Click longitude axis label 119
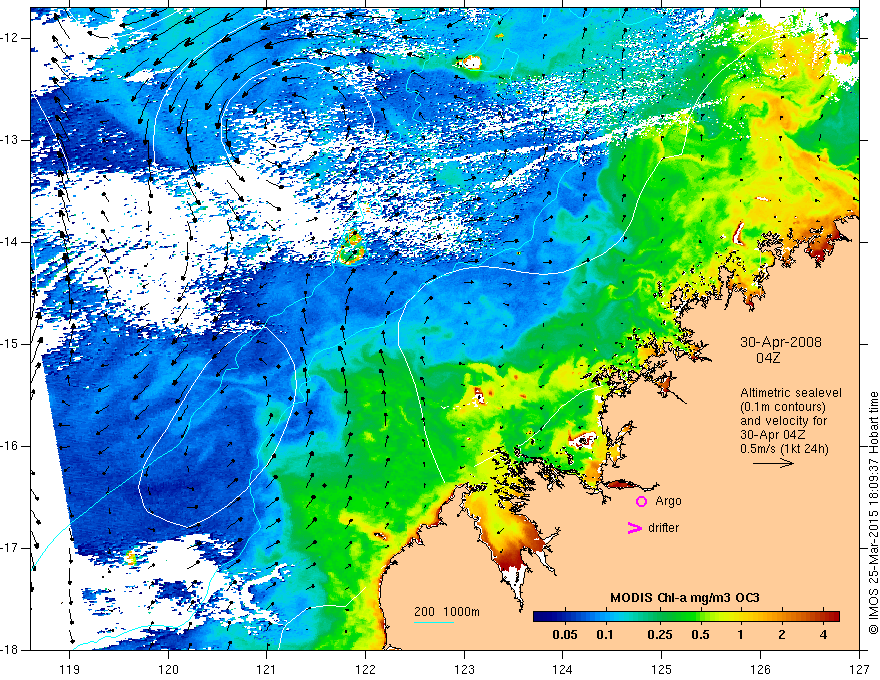This screenshot has height=680, width=880. (70, 669)
